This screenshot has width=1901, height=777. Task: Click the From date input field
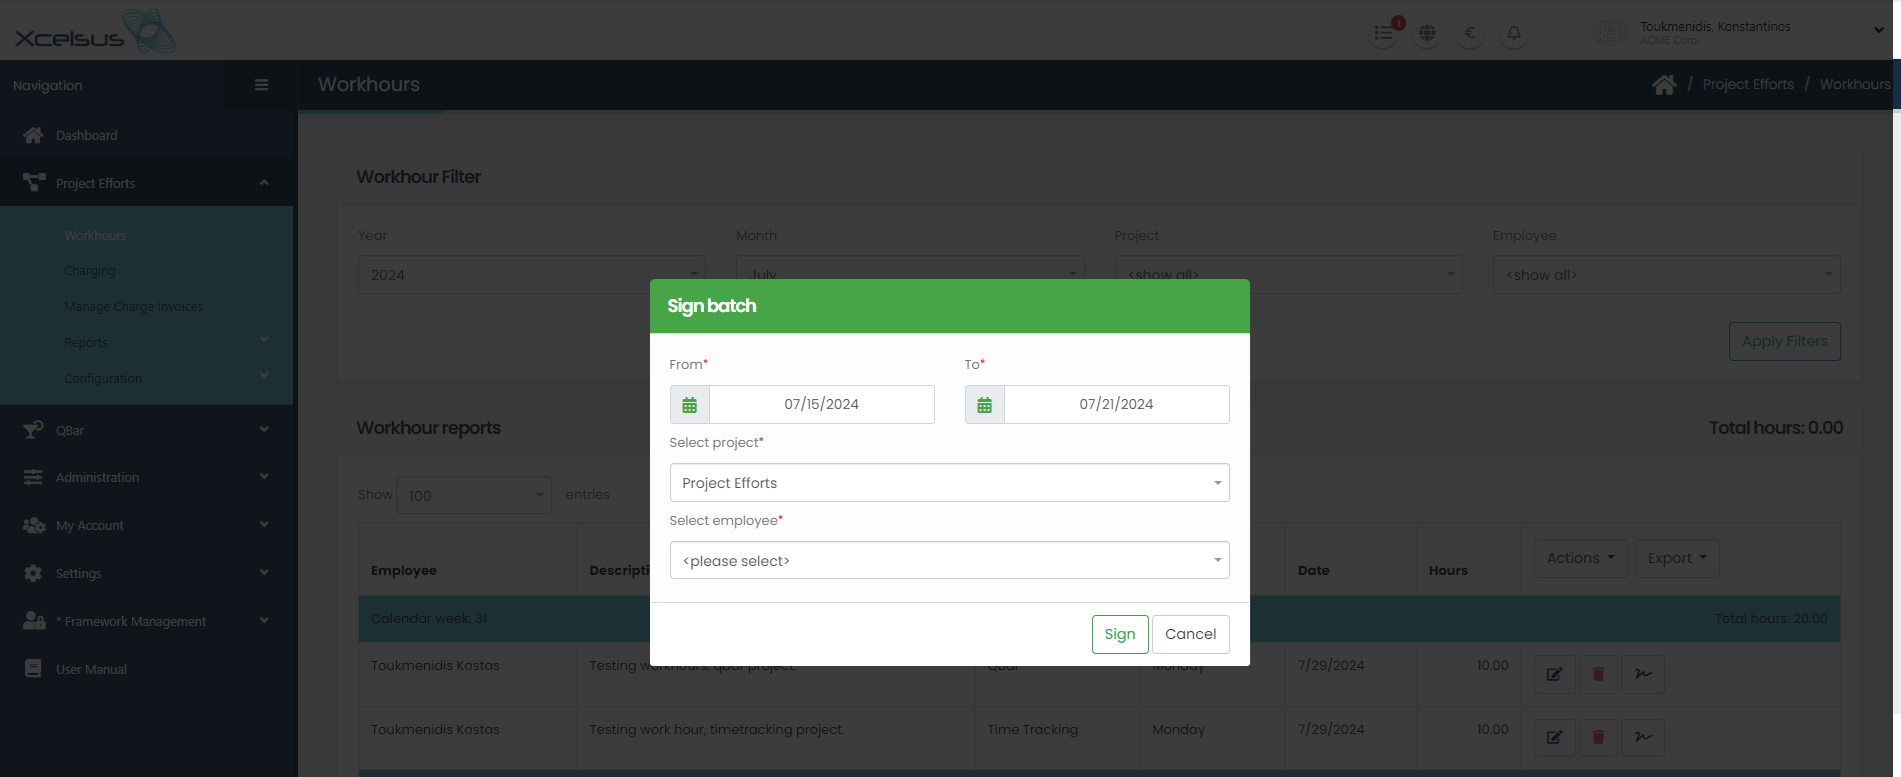tap(821, 405)
